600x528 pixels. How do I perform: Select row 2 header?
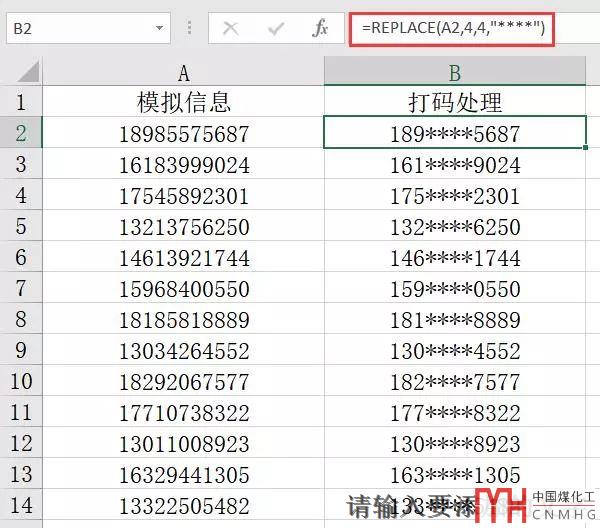pos(21,132)
